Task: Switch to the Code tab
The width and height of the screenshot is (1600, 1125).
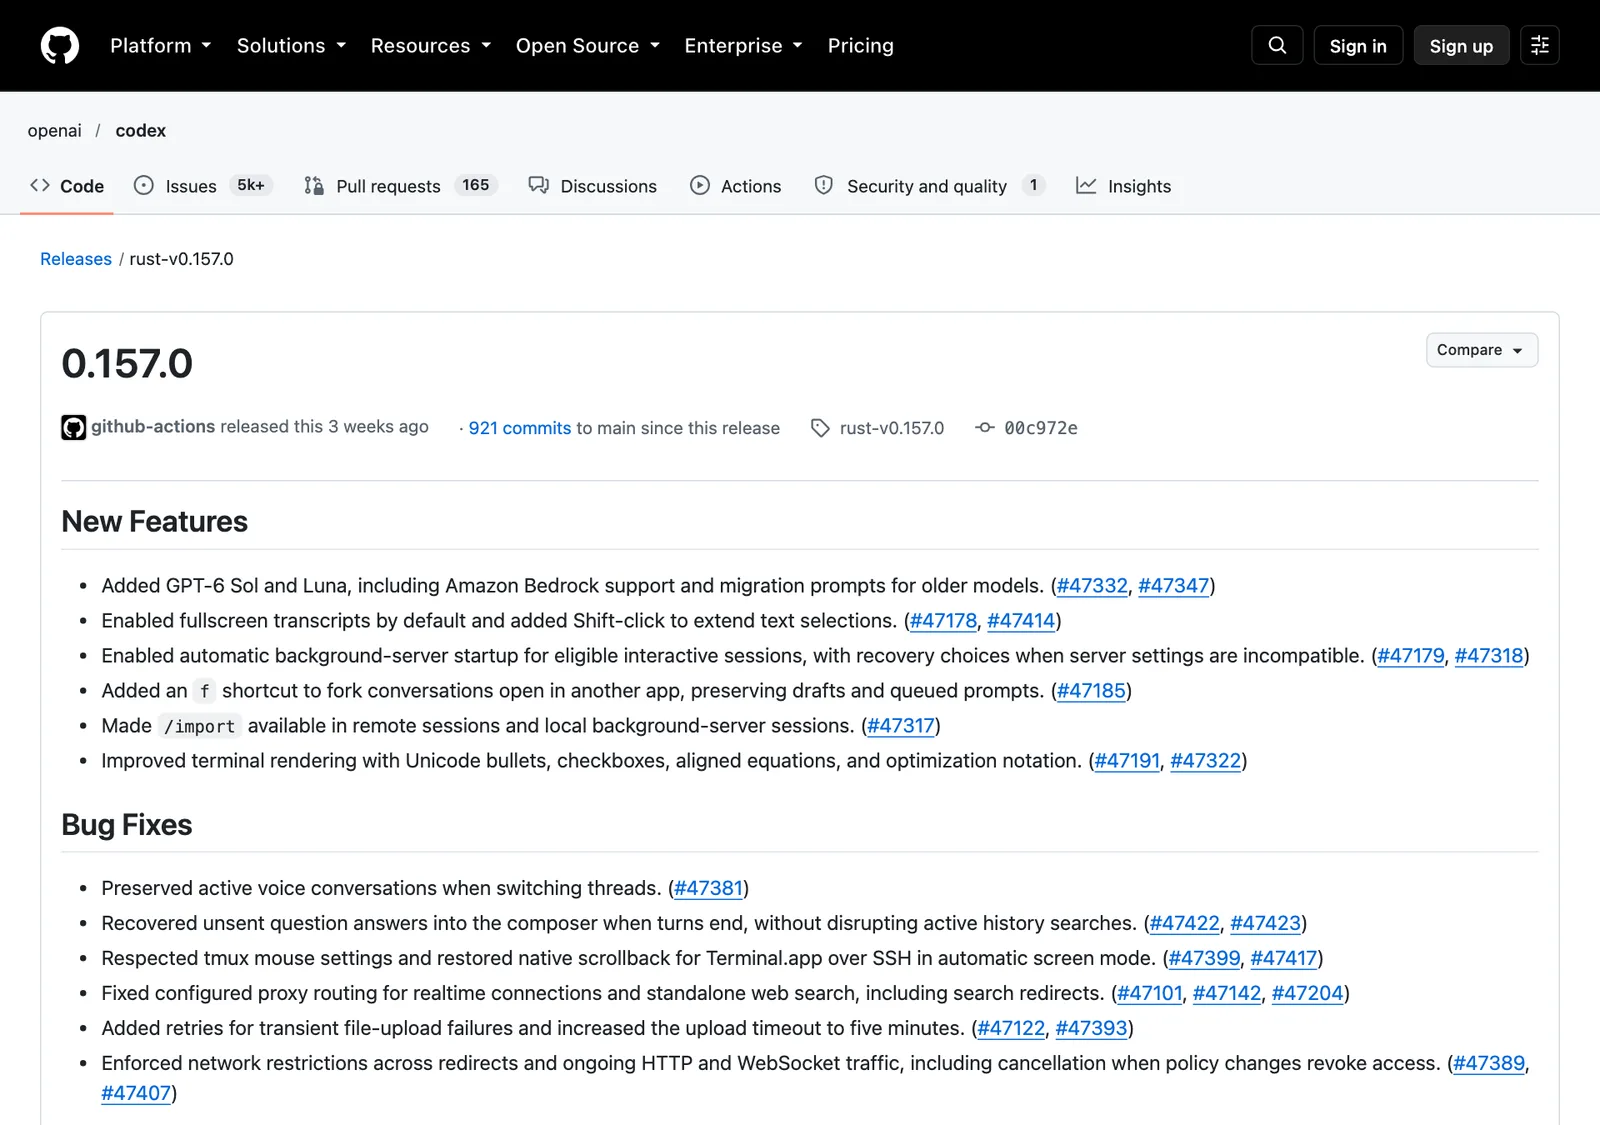Action: 67,186
